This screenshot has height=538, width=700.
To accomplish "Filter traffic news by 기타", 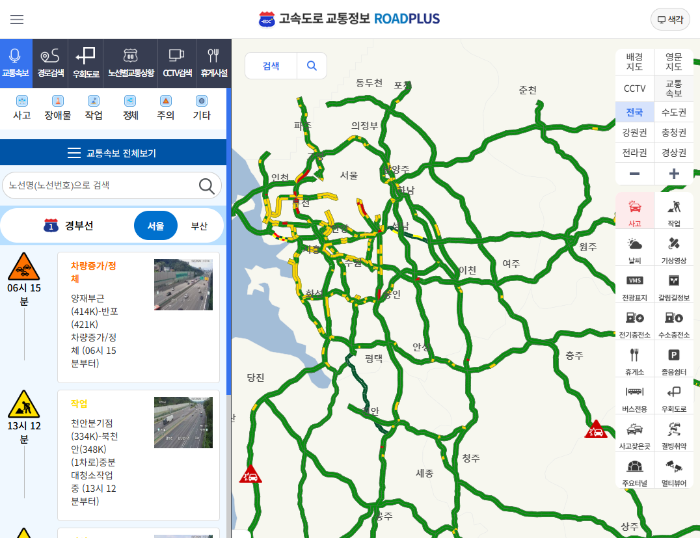I will click(x=202, y=108).
